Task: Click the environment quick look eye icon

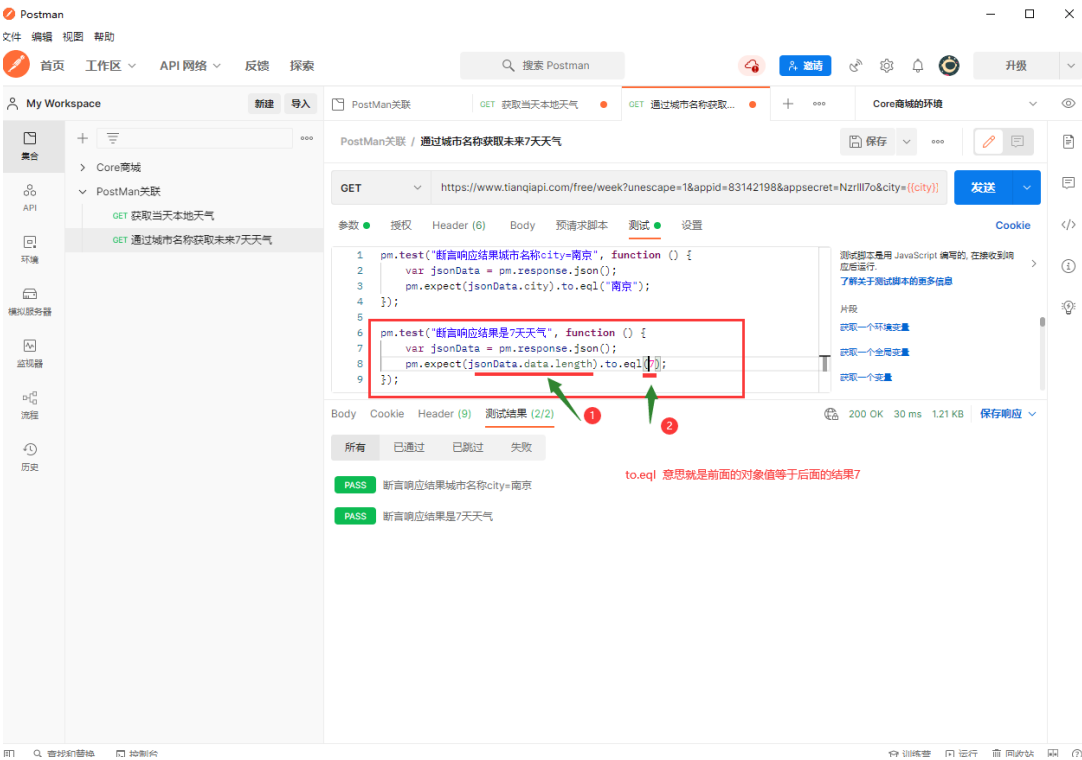Action: pos(1068,104)
